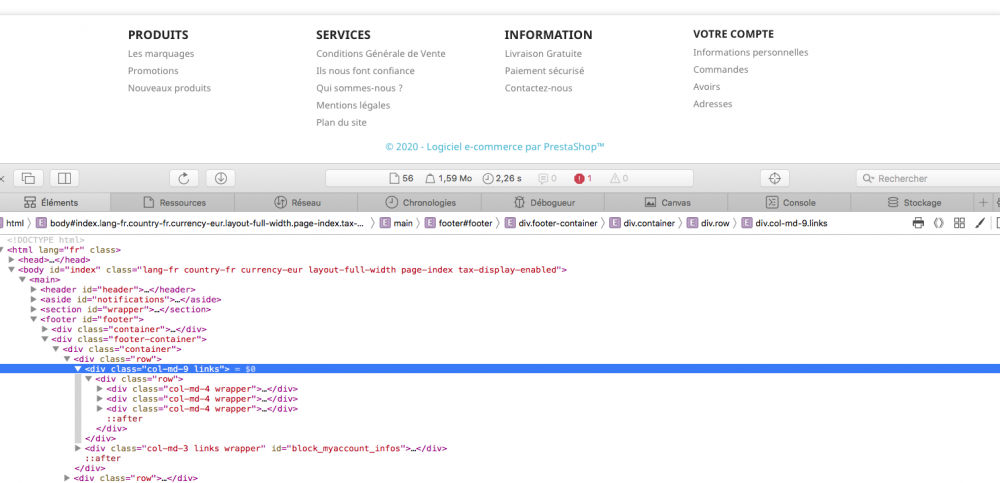The width and height of the screenshot is (1000, 483).
Task: Detach the inspector into a separate window
Action: (x=28, y=178)
